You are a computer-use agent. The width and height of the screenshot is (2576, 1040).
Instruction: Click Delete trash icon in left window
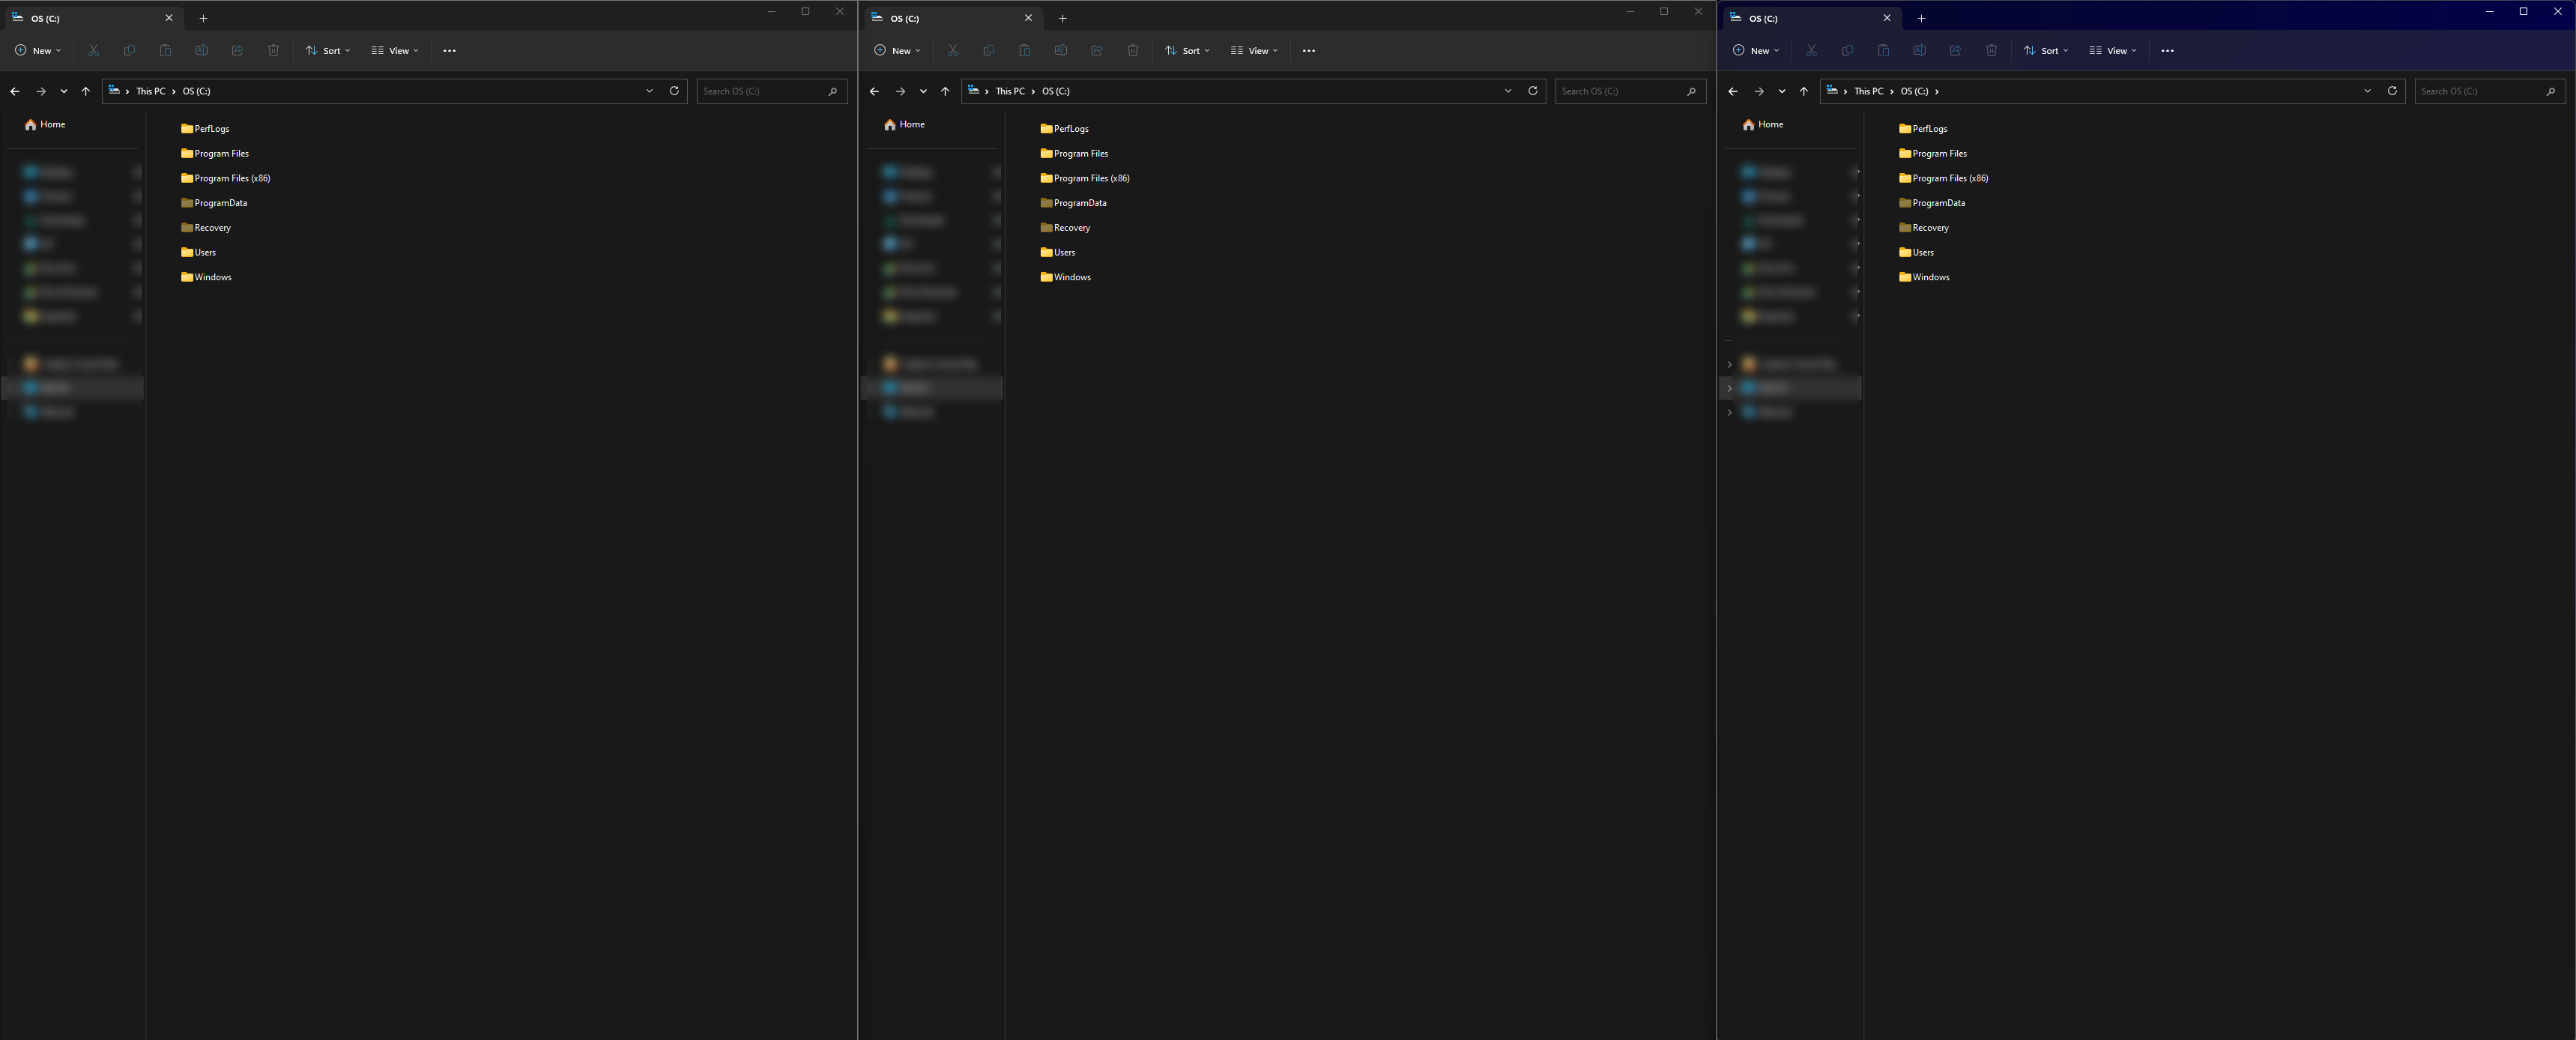point(273,50)
